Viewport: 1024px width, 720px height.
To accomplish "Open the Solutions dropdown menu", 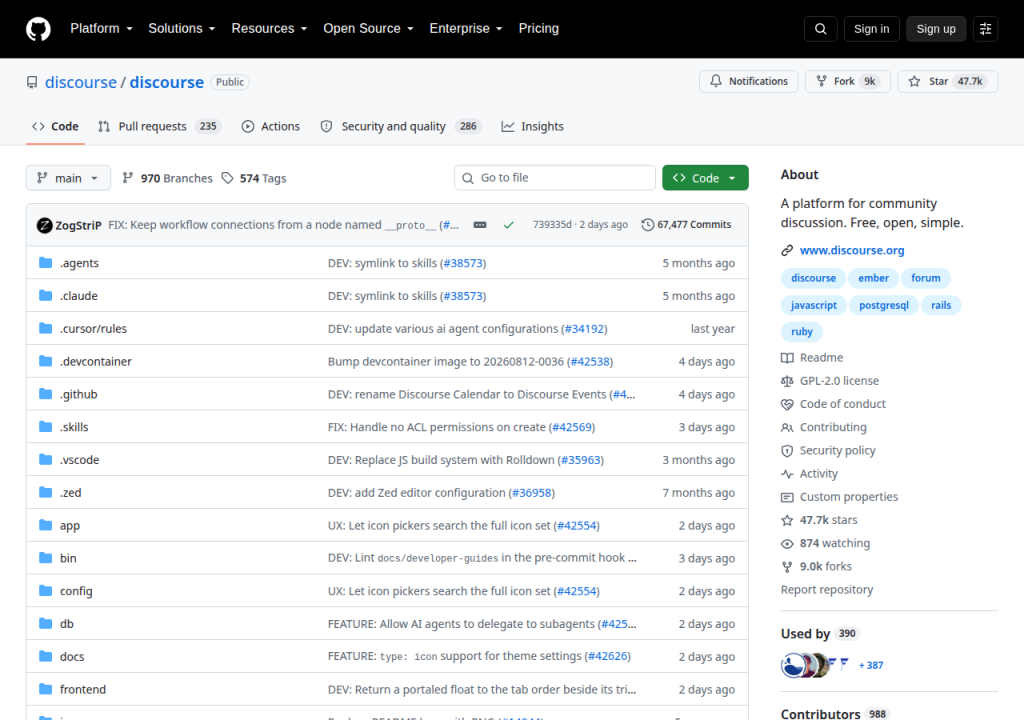I will coord(182,29).
